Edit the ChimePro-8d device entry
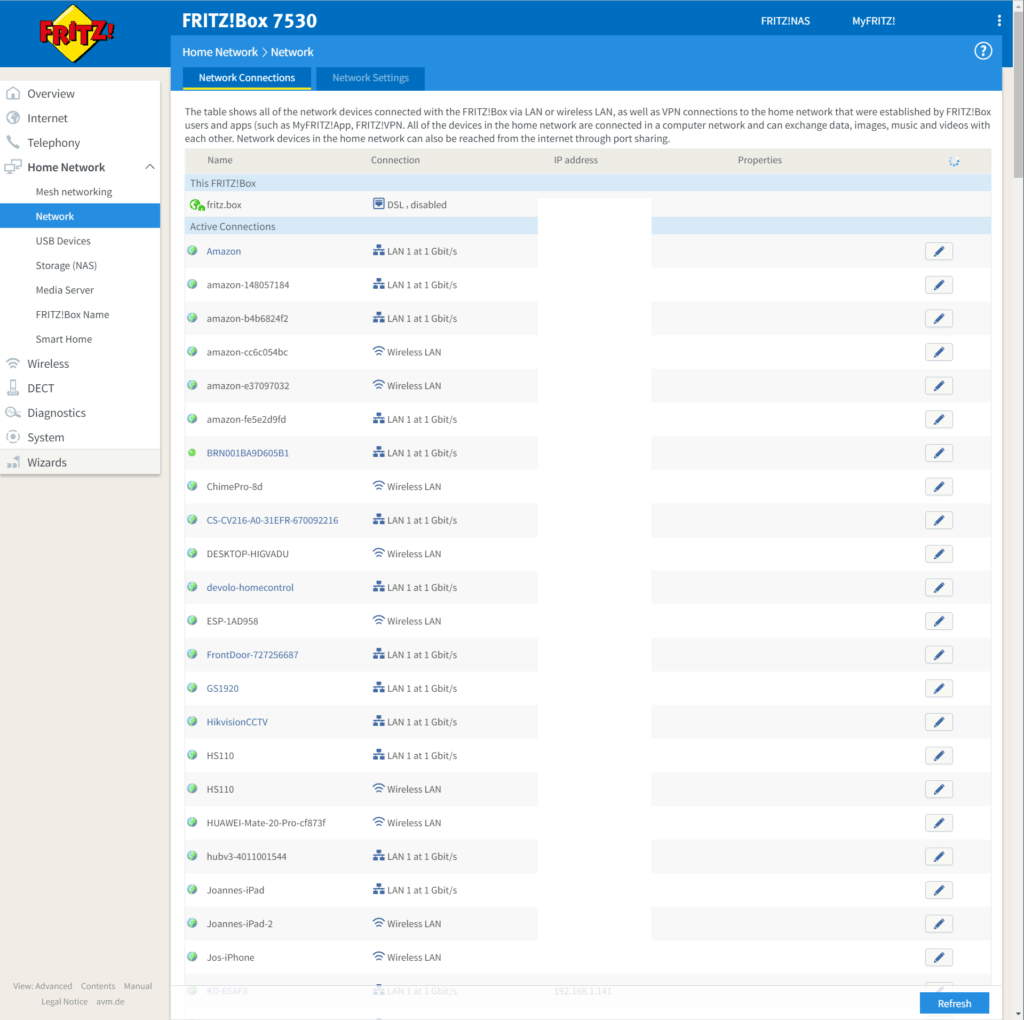This screenshot has height=1020, width=1024. [x=938, y=487]
